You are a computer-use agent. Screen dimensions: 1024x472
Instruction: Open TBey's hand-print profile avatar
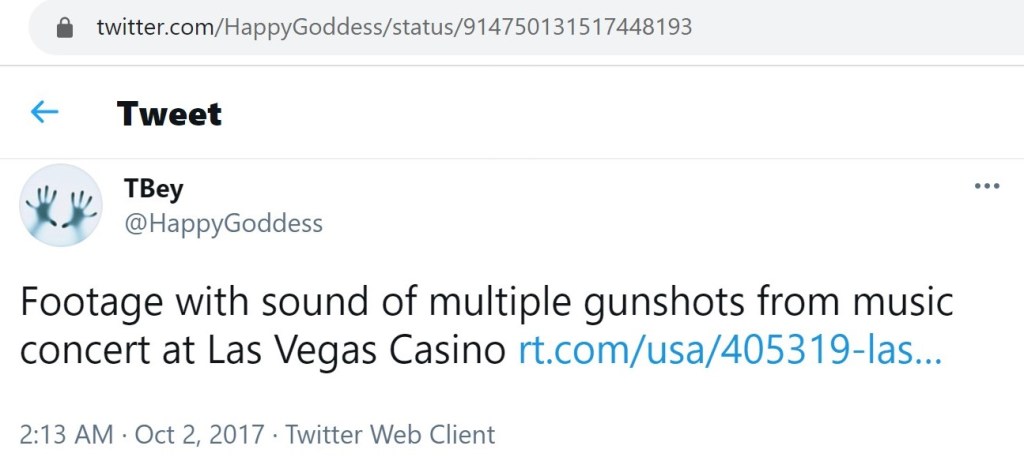[61, 205]
